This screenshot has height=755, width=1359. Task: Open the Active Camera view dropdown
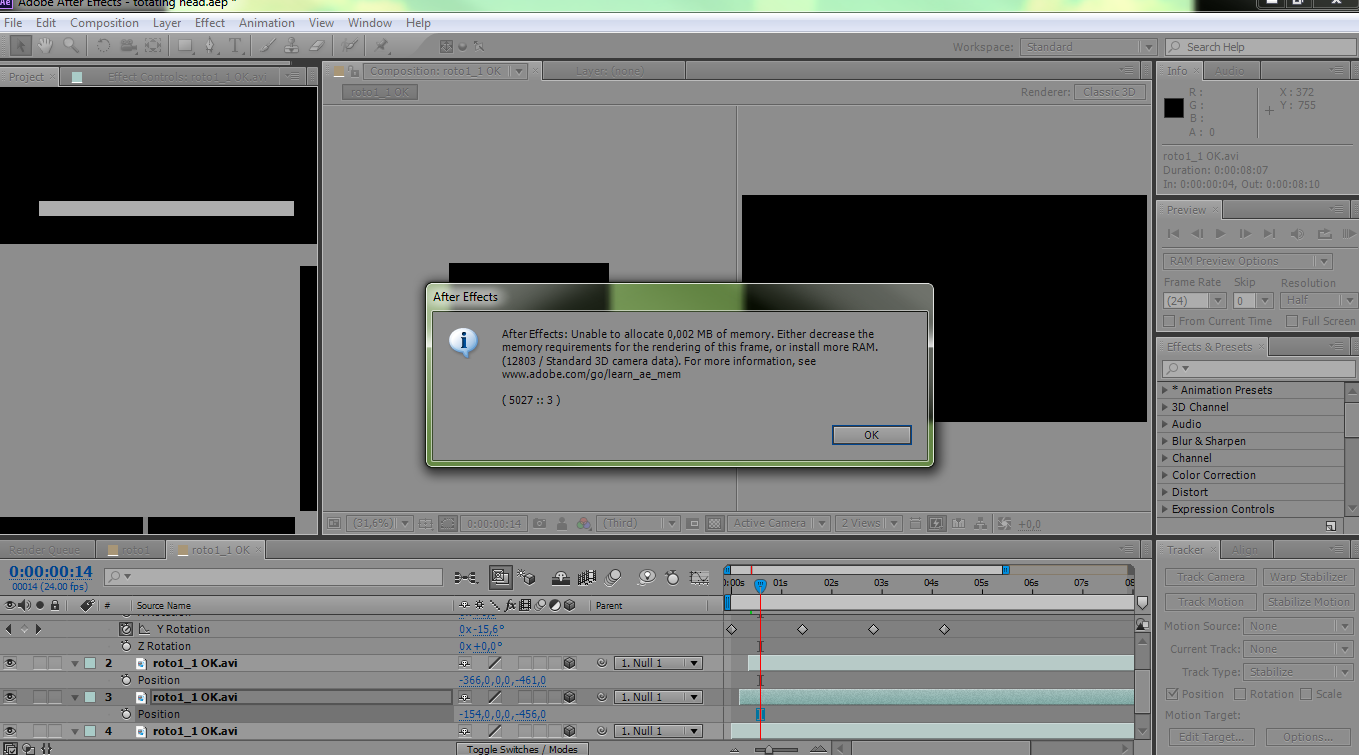[x=779, y=523]
